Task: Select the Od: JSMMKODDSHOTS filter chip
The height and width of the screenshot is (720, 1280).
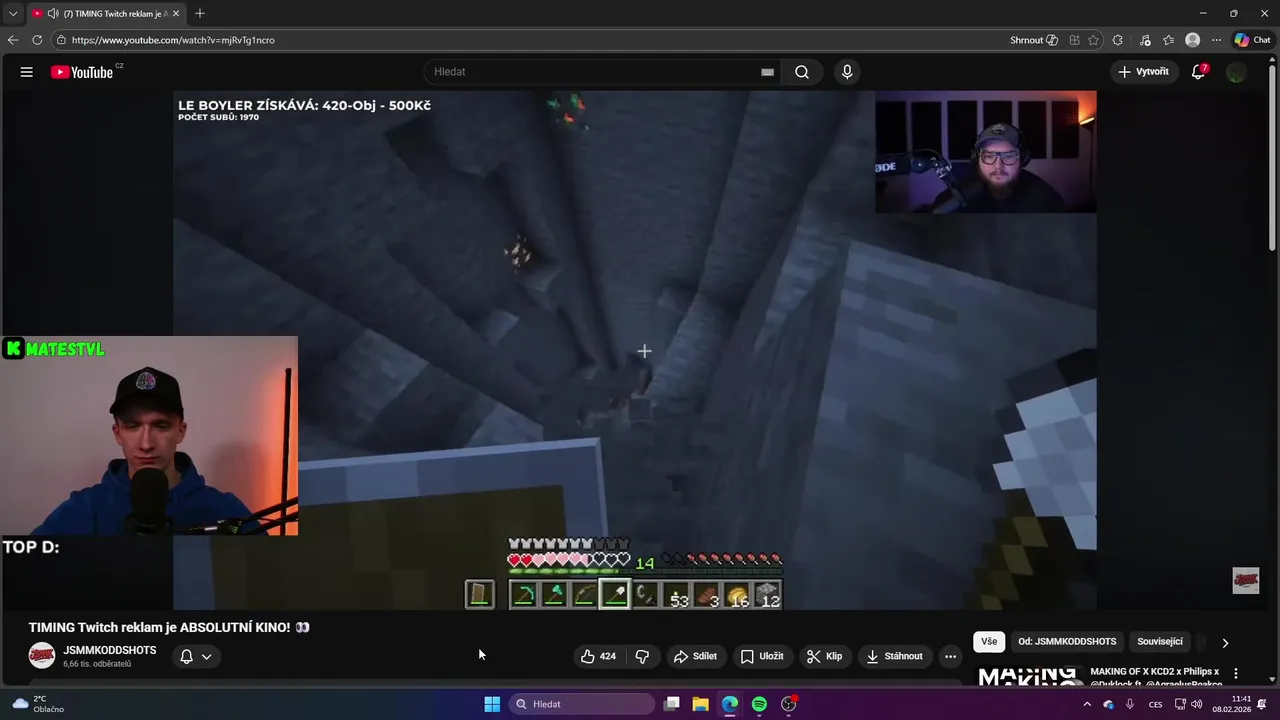Action: (x=1067, y=642)
